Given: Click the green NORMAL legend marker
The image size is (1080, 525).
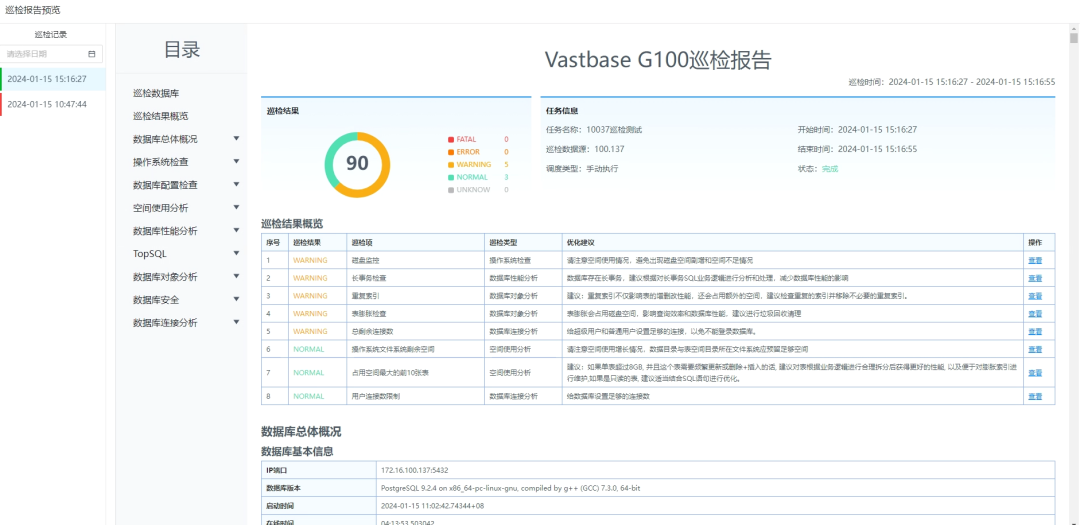Looking at the screenshot, I should (x=450, y=177).
